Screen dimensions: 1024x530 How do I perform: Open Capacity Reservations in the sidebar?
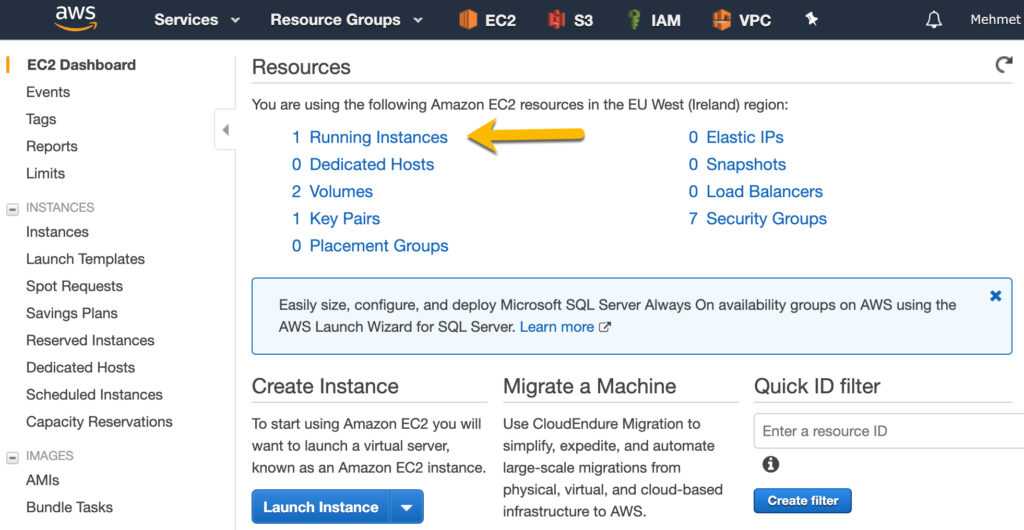pyautogui.click(x=99, y=422)
